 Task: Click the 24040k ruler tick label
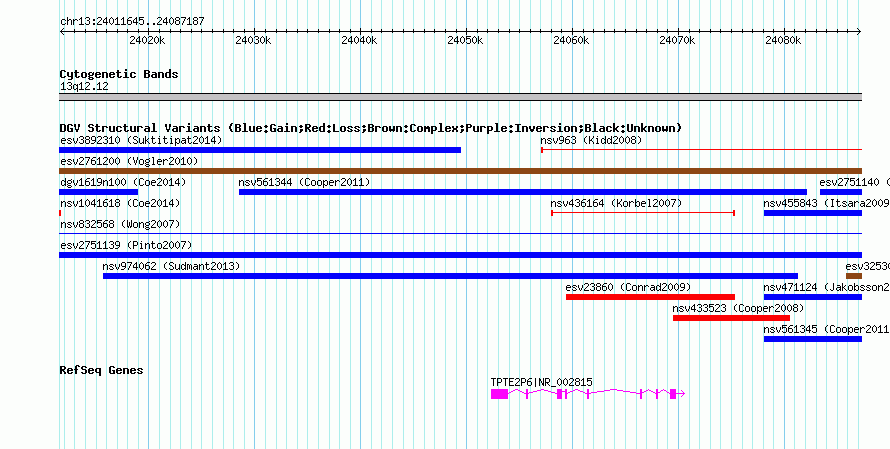coord(359,40)
